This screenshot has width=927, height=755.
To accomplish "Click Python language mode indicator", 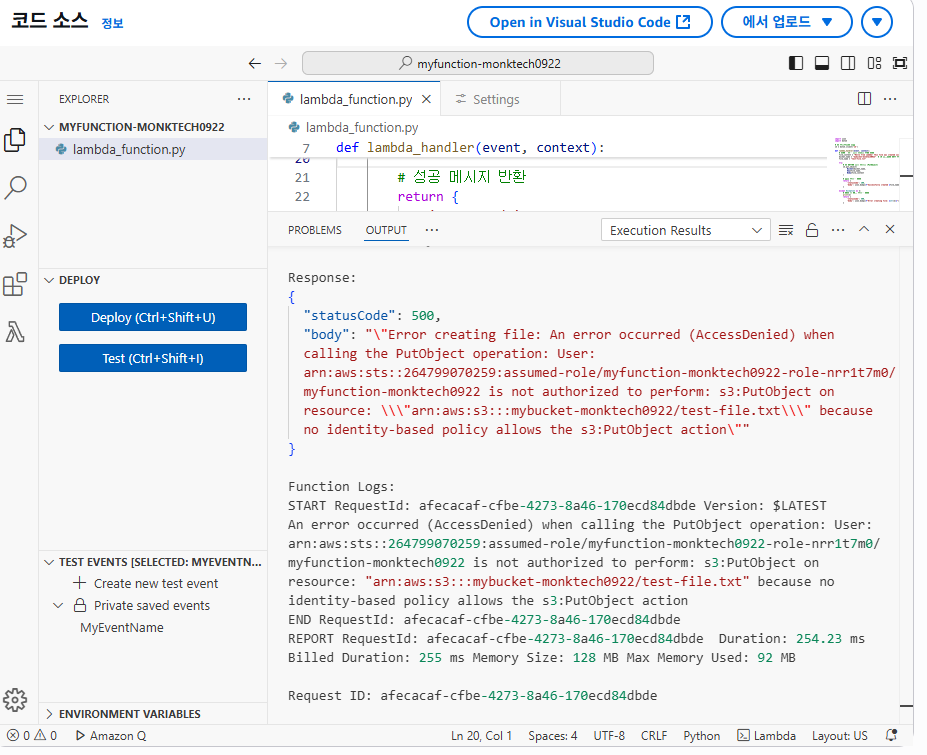I will click(702, 735).
